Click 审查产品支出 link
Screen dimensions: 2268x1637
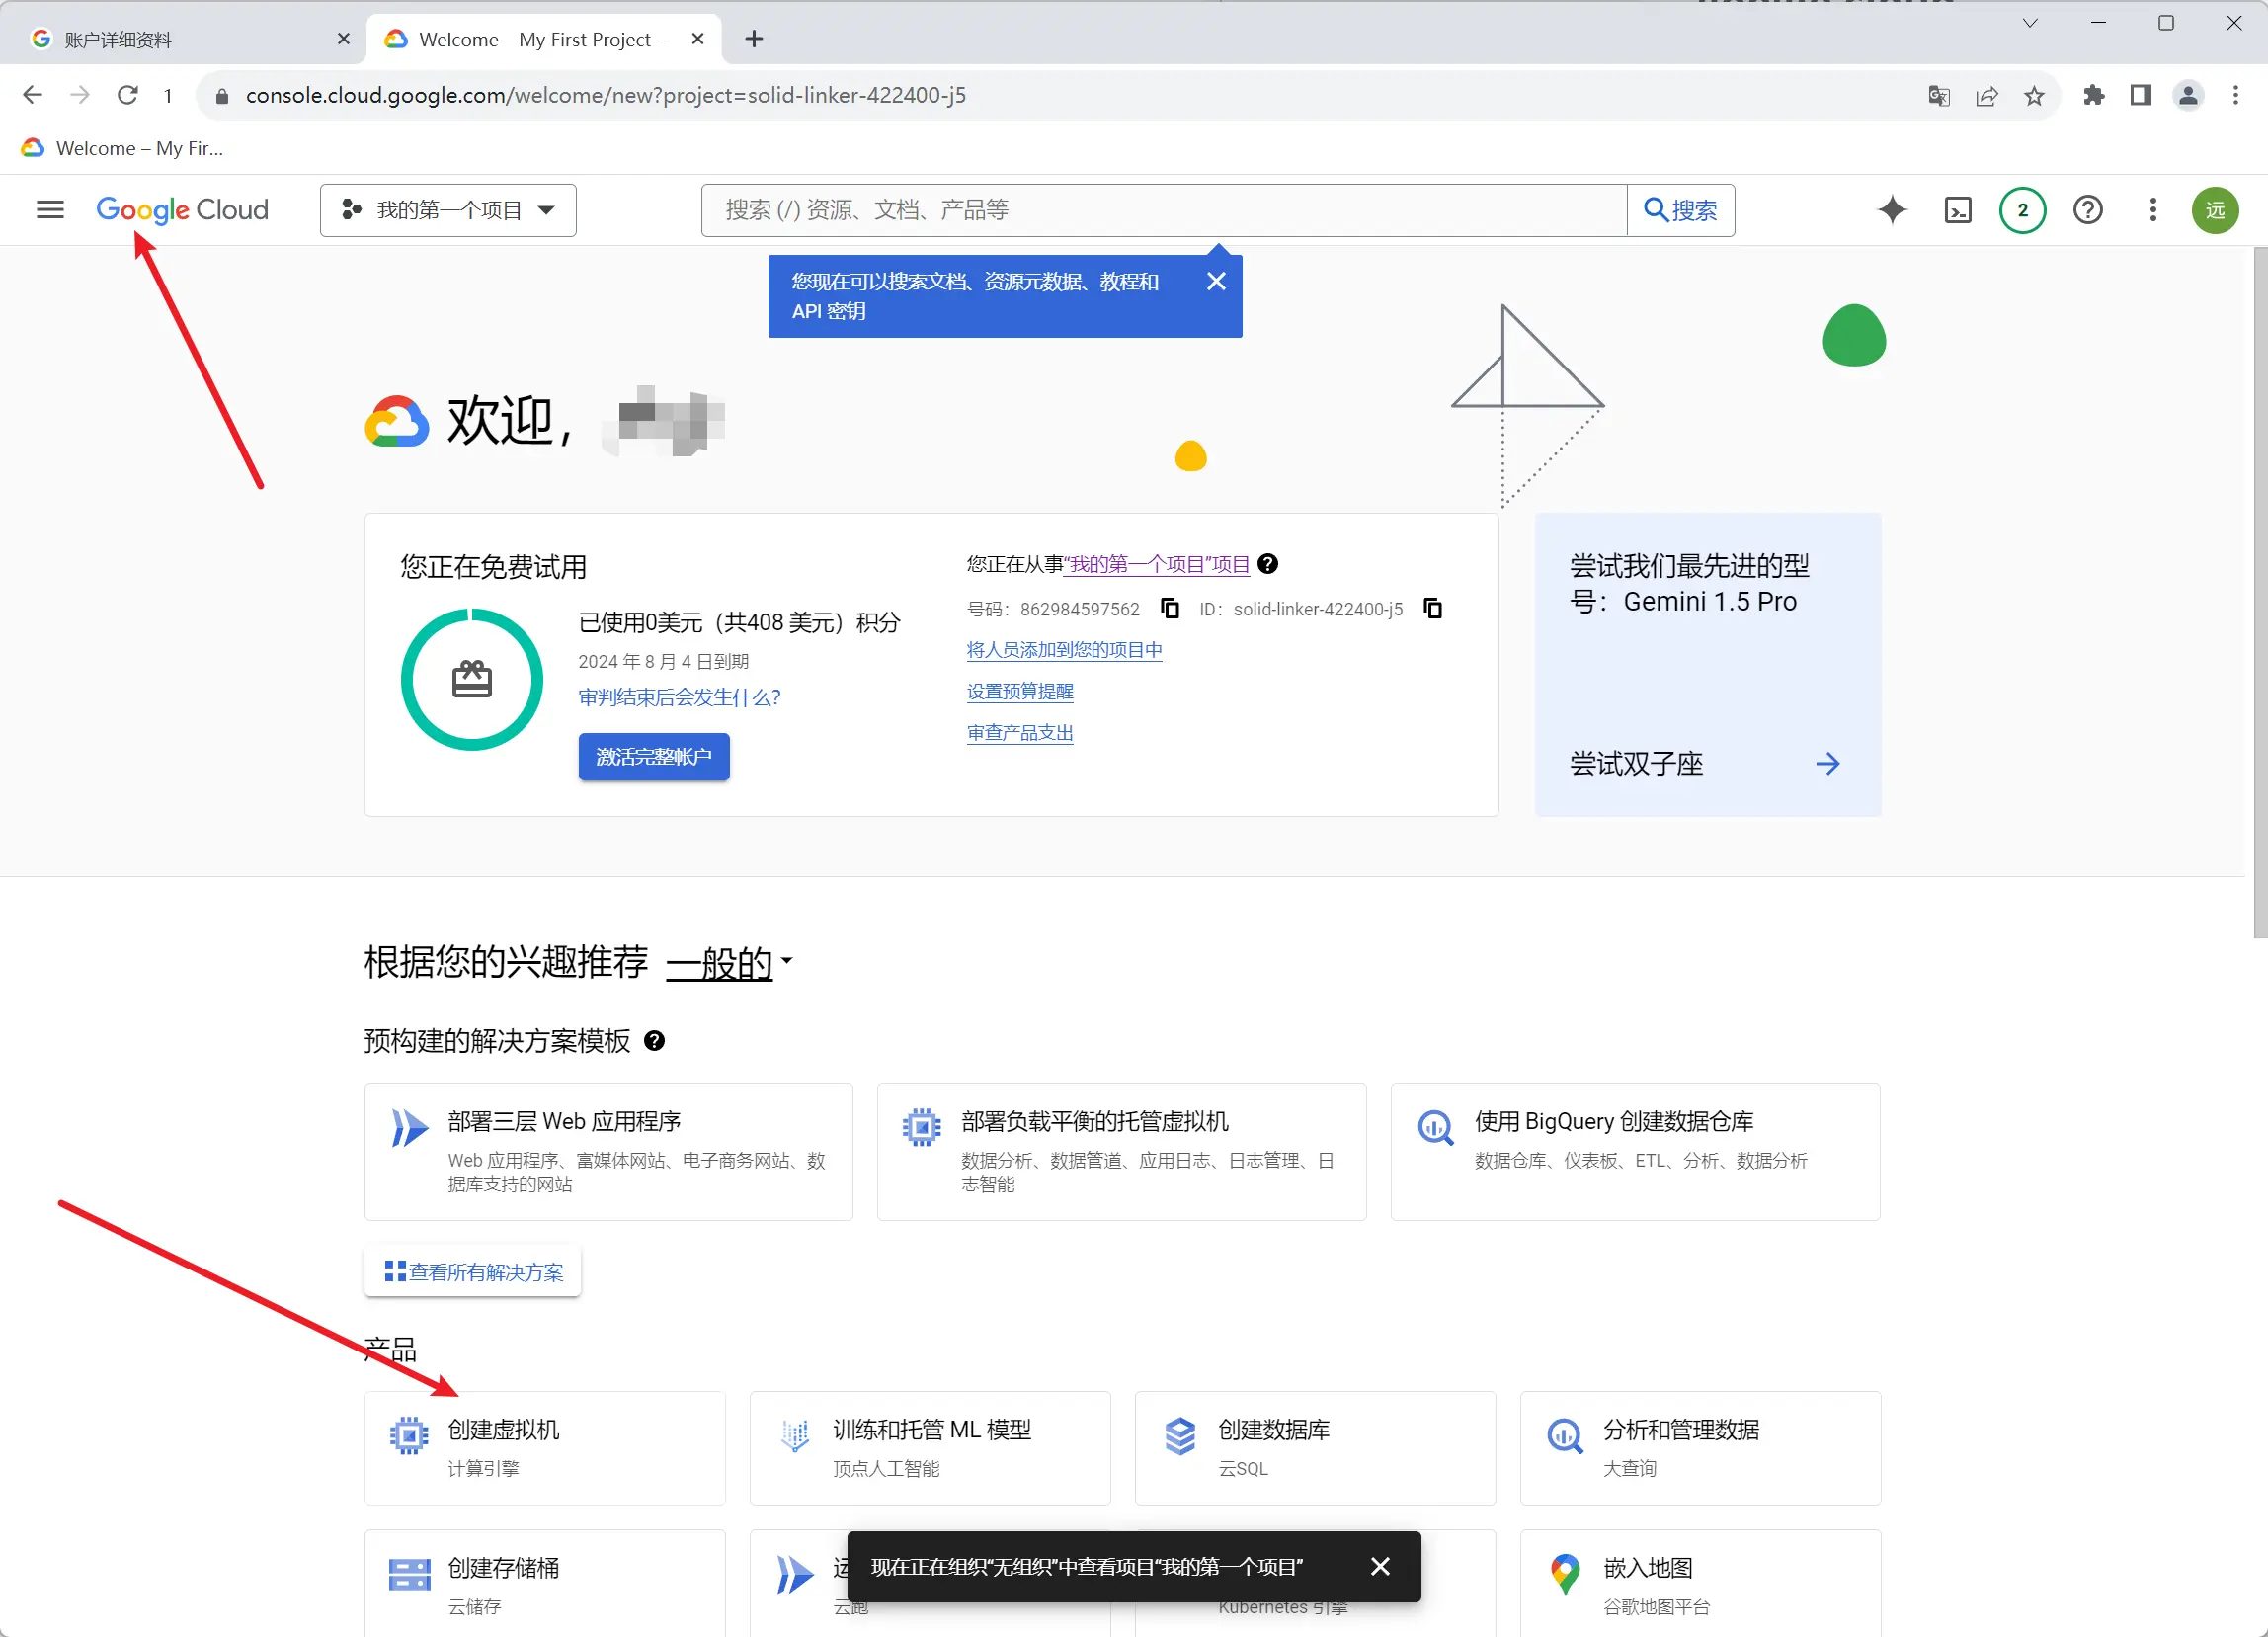[x=1020, y=733]
